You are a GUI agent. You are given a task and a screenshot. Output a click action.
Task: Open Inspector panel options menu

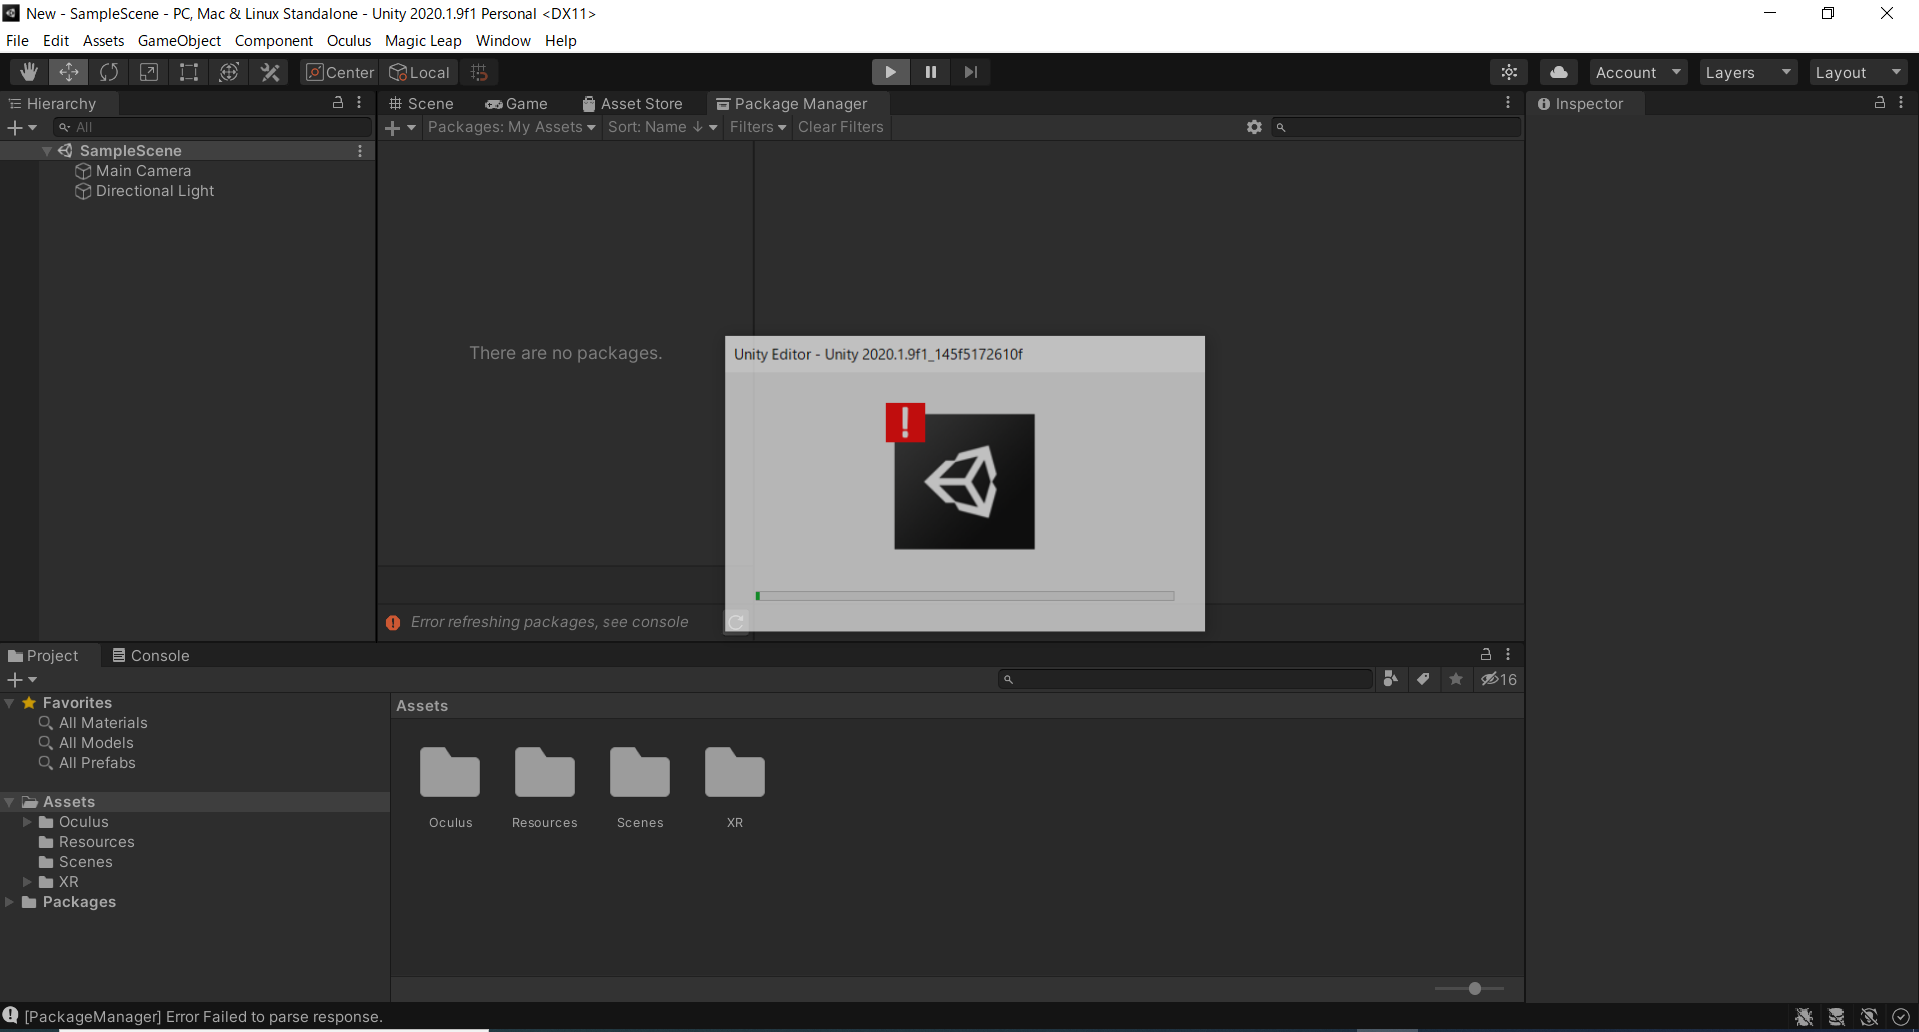coord(1901,103)
